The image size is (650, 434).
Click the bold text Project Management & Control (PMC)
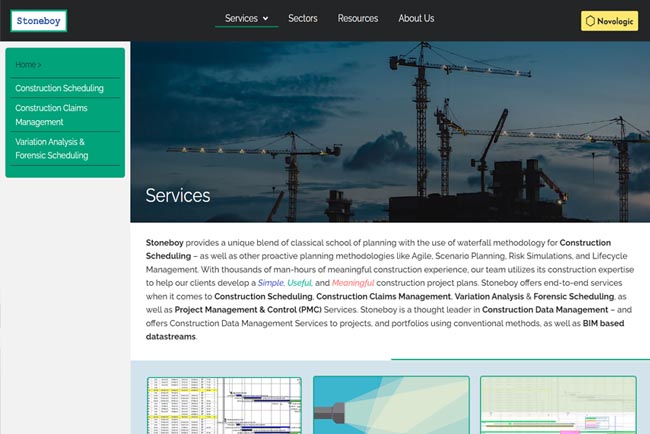(248, 310)
